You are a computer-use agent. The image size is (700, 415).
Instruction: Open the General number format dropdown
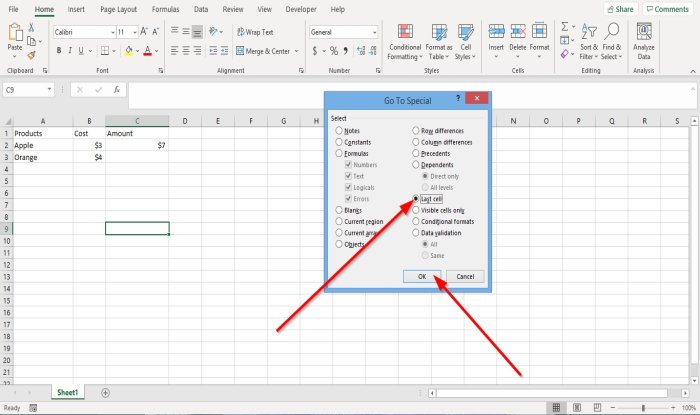pyautogui.click(x=374, y=32)
